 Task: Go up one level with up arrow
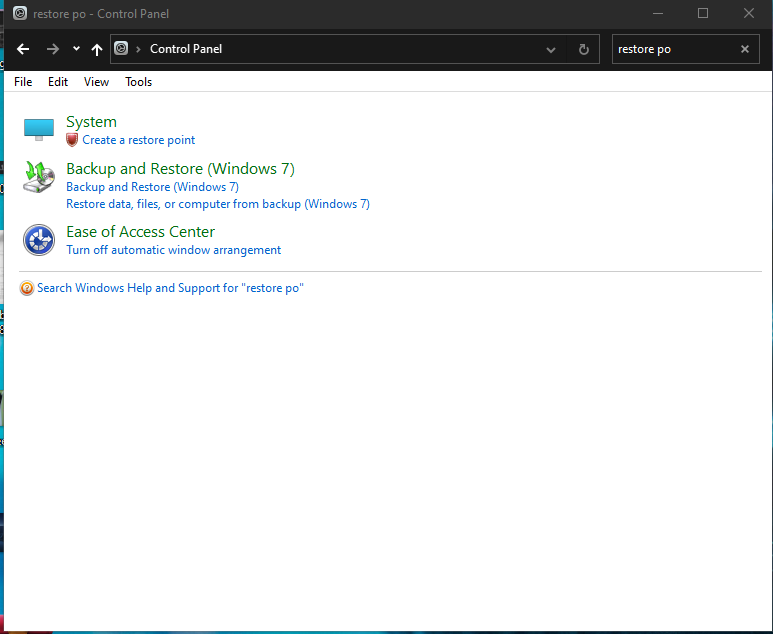click(96, 49)
